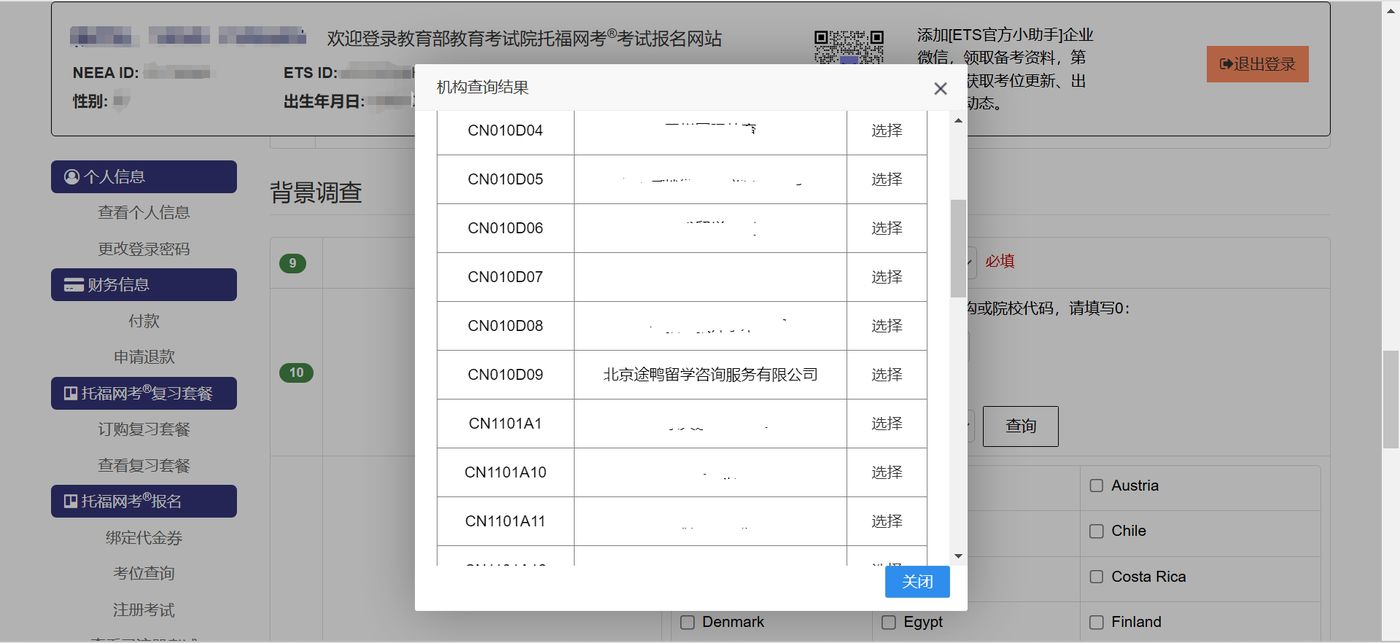The width and height of the screenshot is (1400, 643).
Task: Choose 选择 for the CN010D07 row
Action: [x=887, y=277]
